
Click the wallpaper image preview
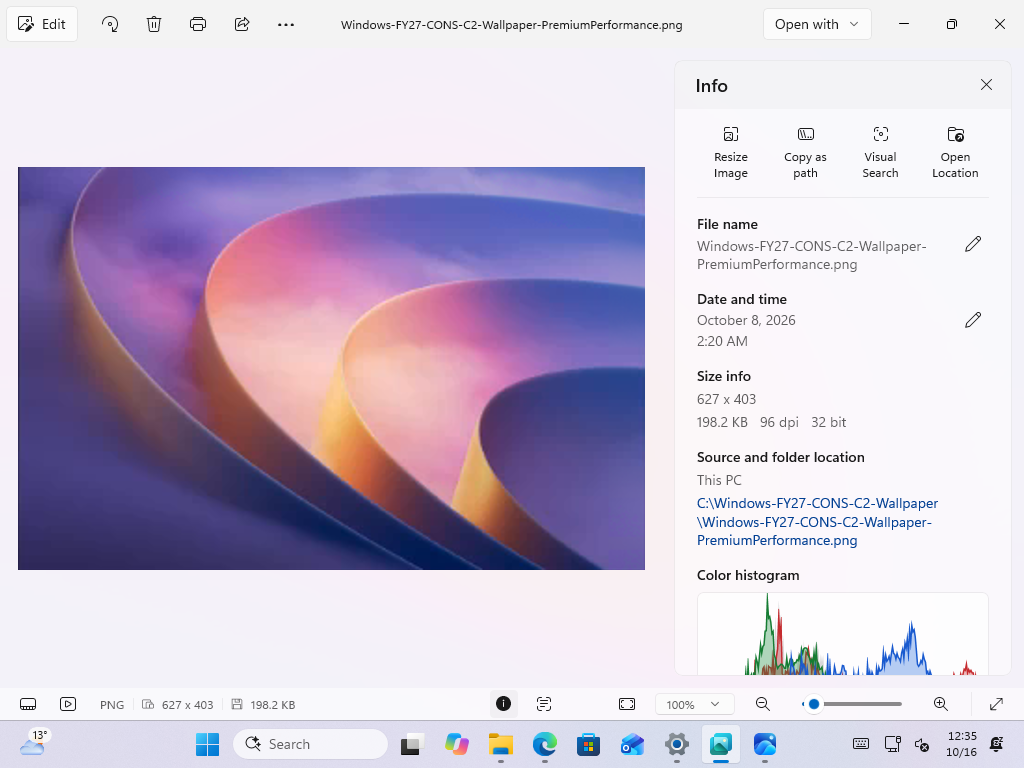[331, 368]
